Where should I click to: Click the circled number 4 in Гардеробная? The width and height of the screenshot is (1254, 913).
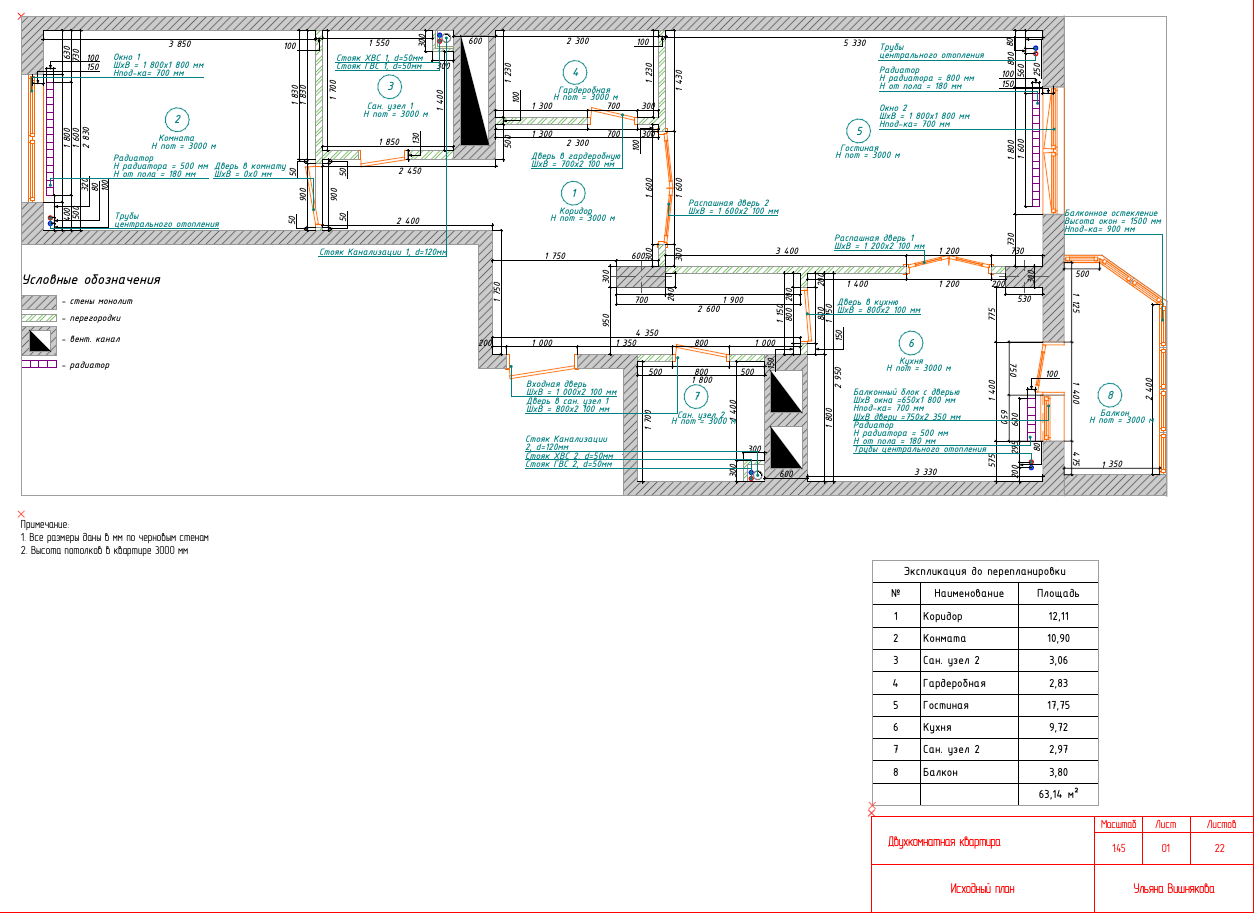point(573,72)
